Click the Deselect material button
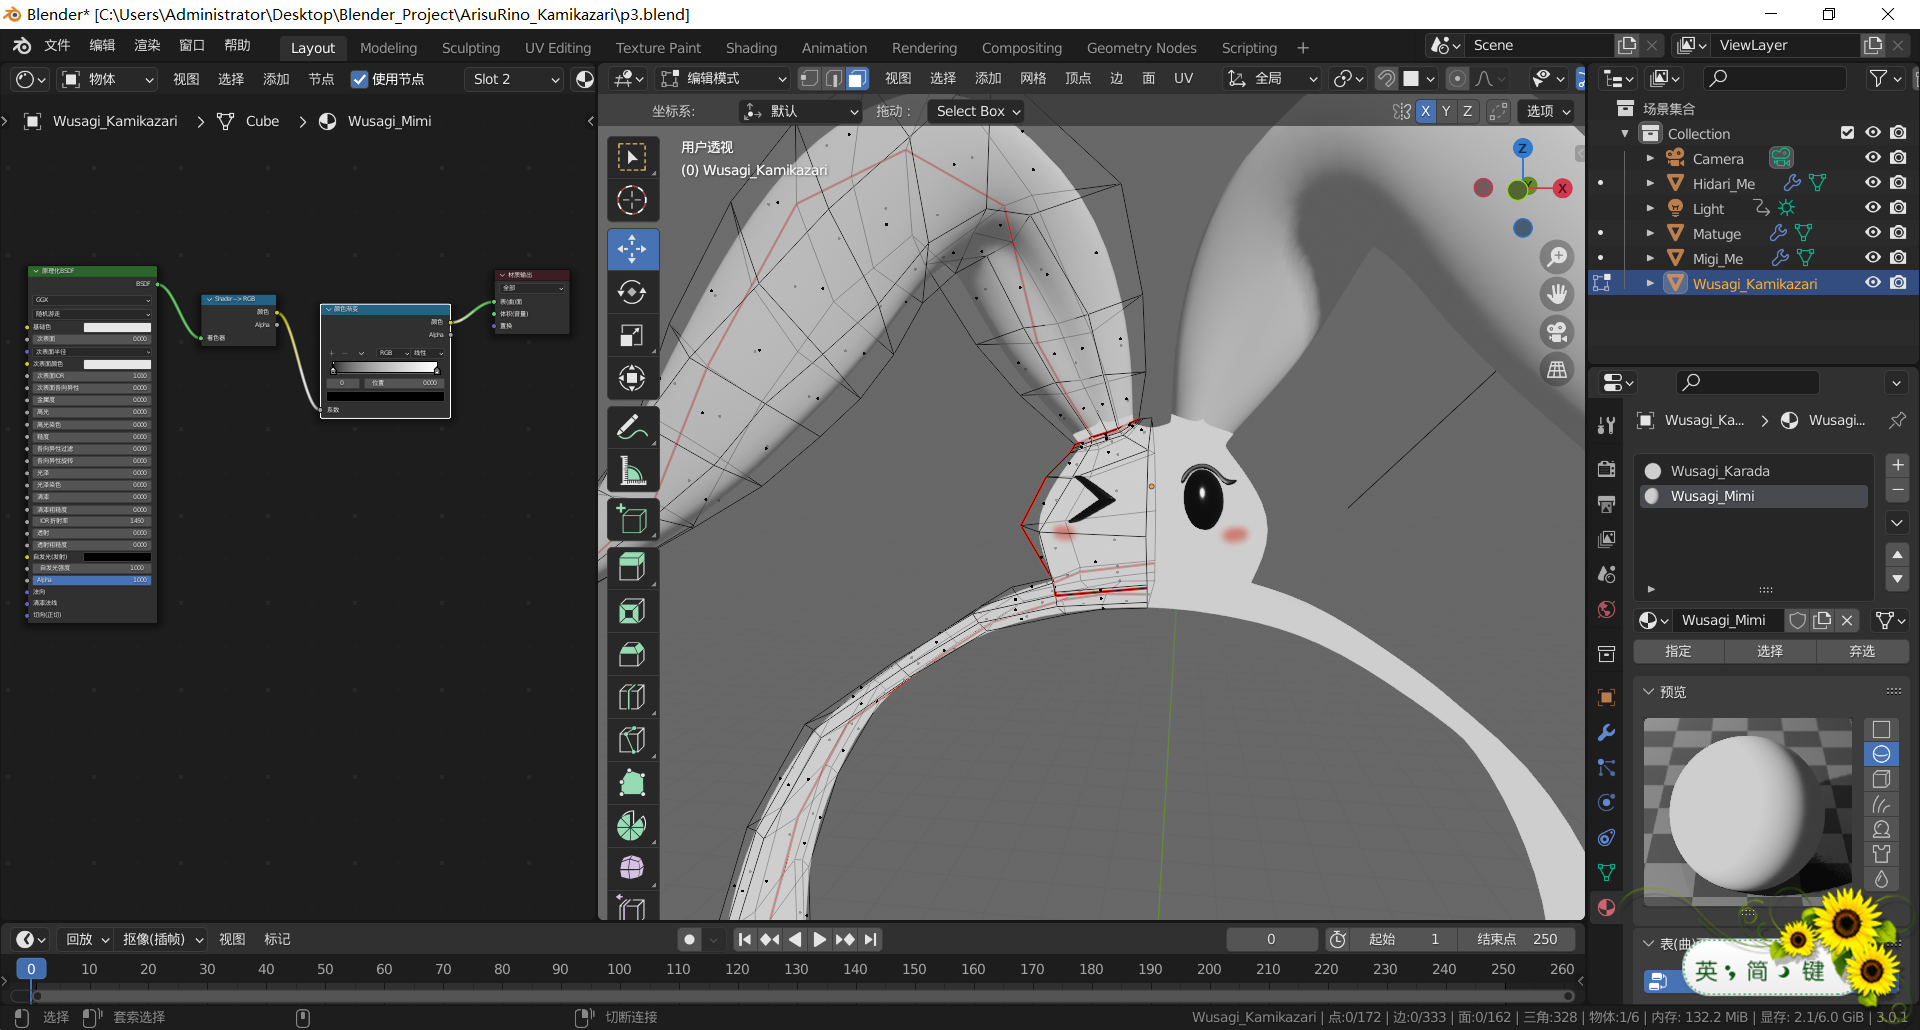The width and height of the screenshot is (1920, 1030). click(1861, 651)
